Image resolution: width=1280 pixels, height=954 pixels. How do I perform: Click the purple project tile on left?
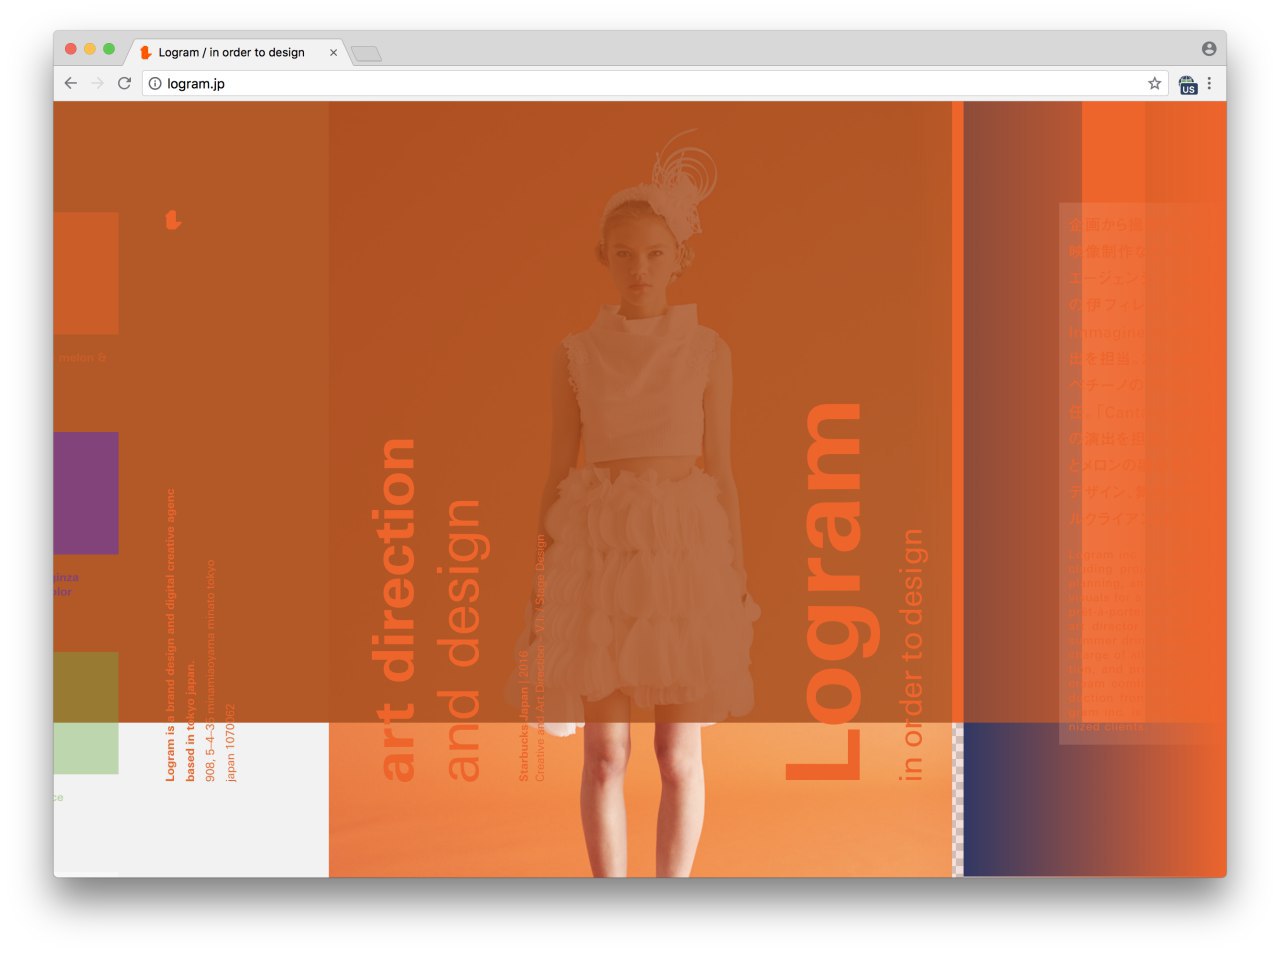pyautogui.click(x=86, y=493)
